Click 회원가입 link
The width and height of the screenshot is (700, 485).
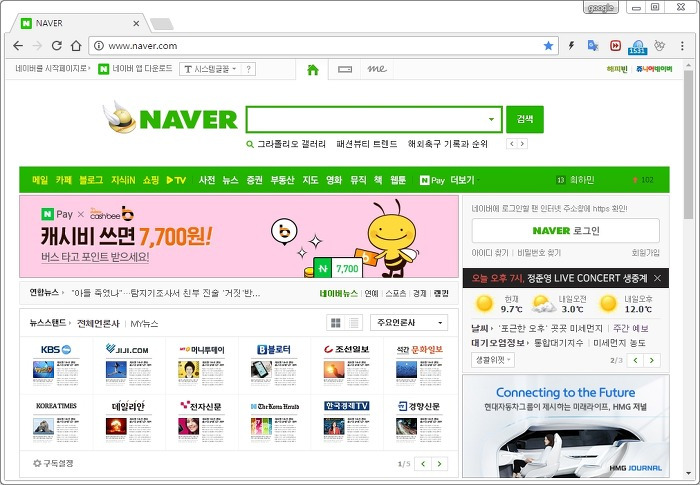[645, 253]
